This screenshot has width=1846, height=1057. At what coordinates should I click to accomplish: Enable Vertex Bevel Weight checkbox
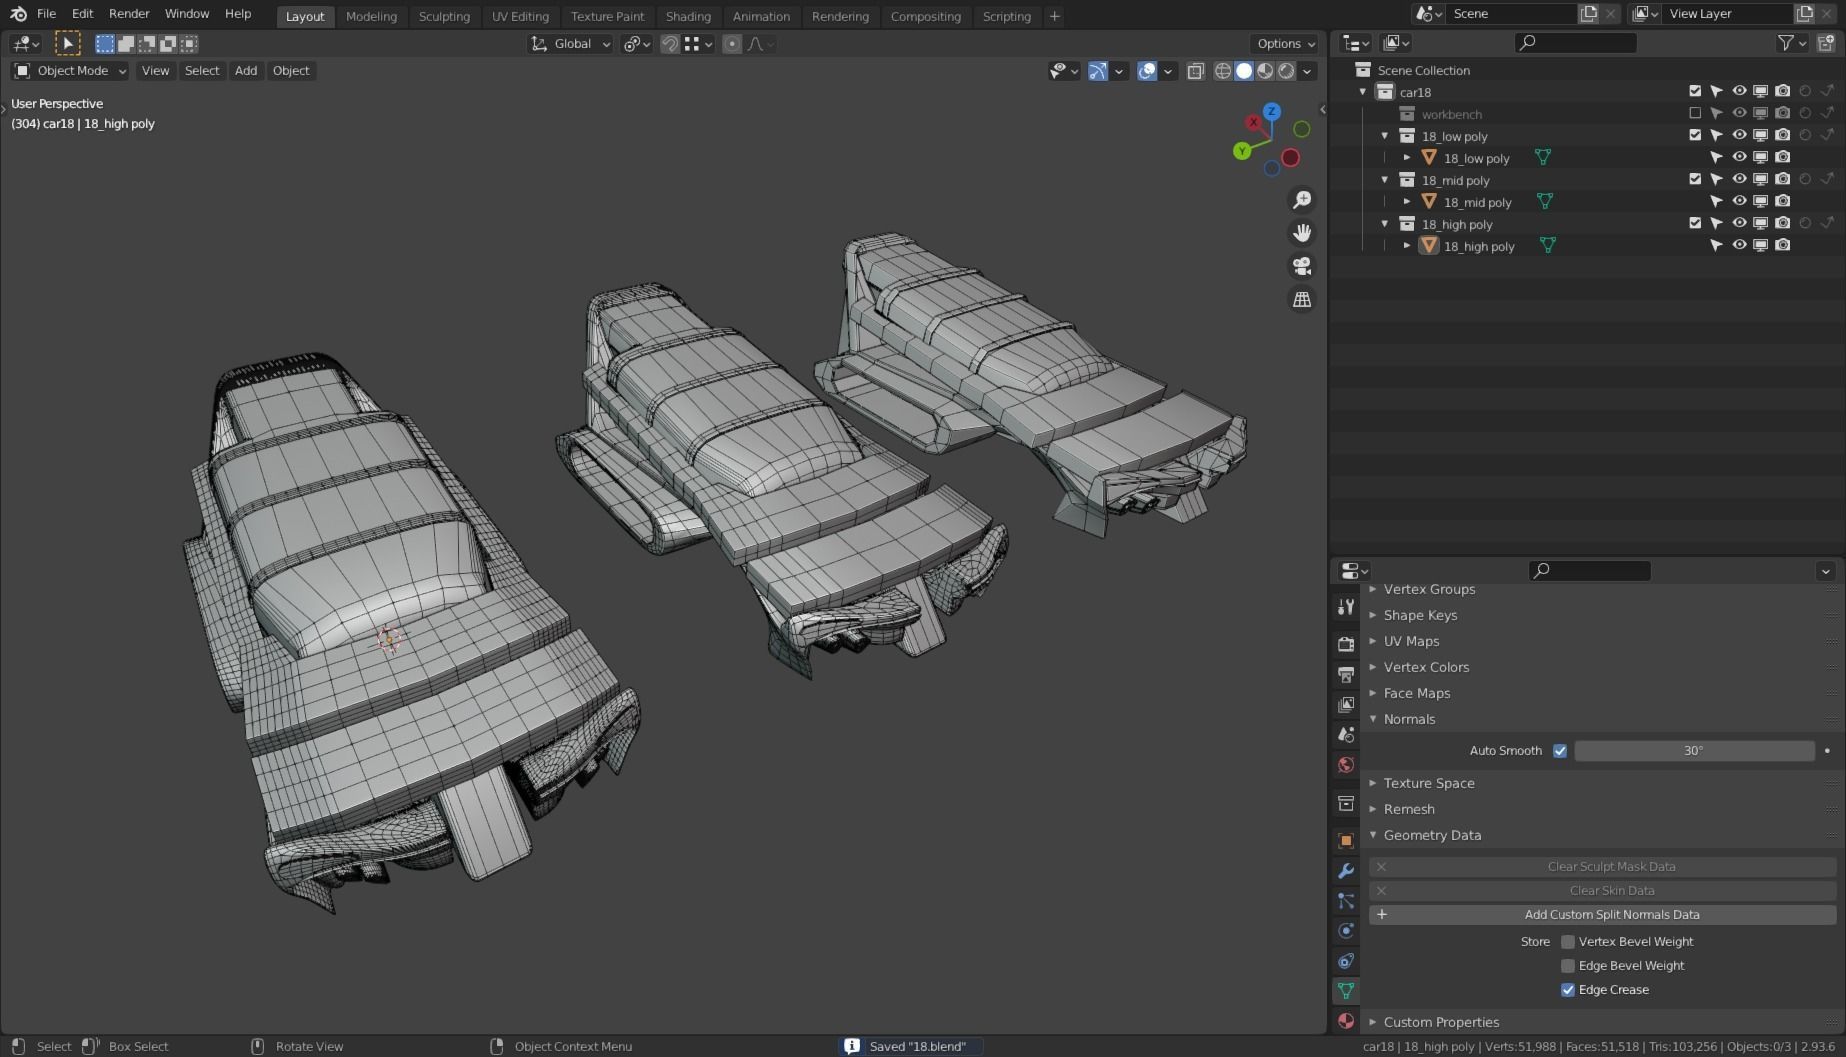pyautogui.click(x=1568, y=942)
